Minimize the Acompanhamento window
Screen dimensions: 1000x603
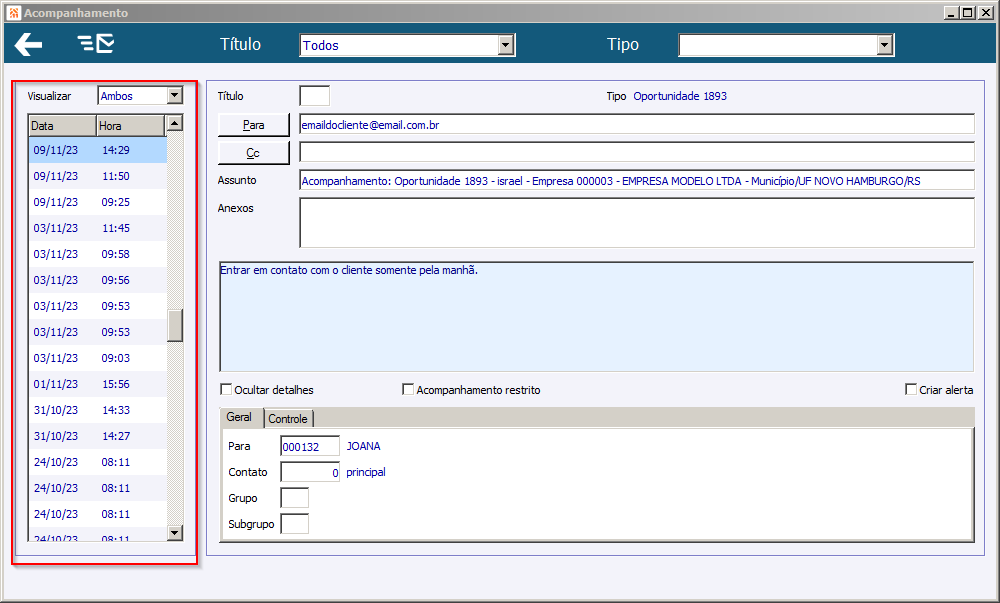(951, 13)
